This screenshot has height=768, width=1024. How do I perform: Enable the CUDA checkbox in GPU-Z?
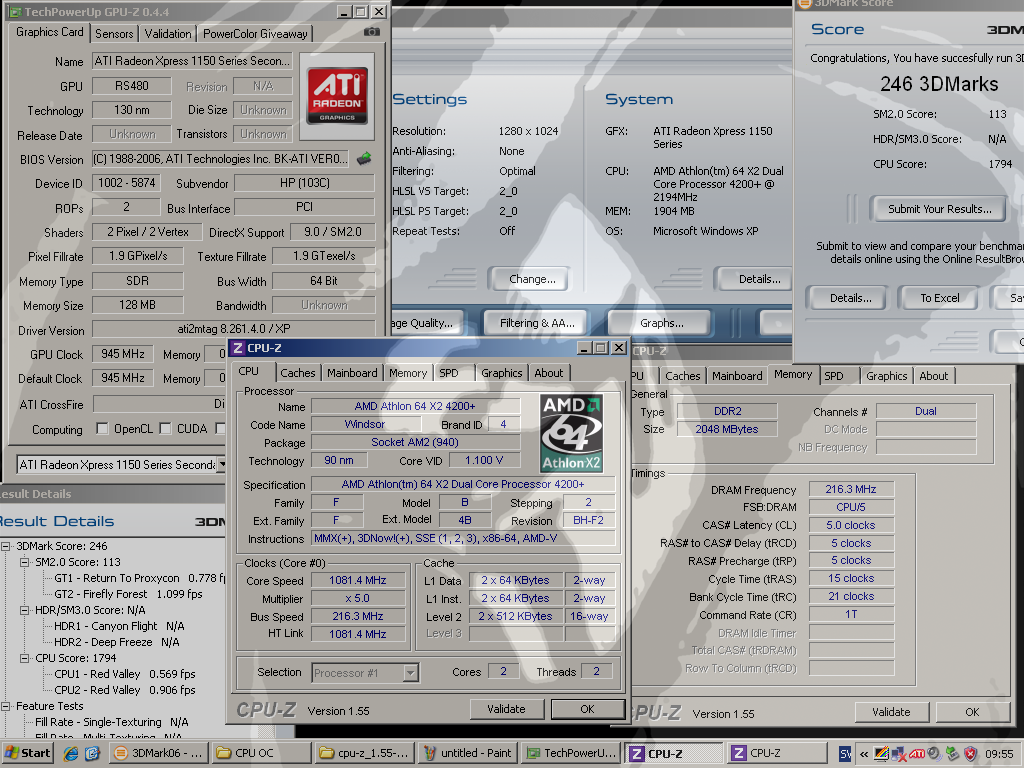click(165, 428)
